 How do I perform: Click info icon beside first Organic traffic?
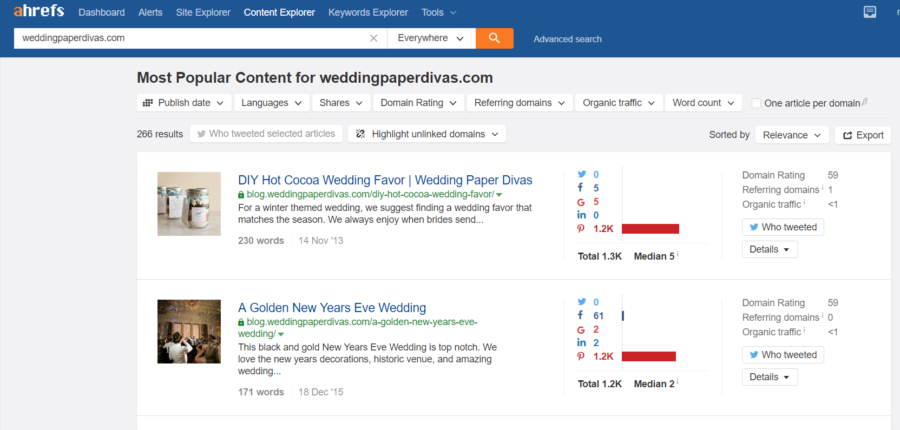tap(804, 202)
